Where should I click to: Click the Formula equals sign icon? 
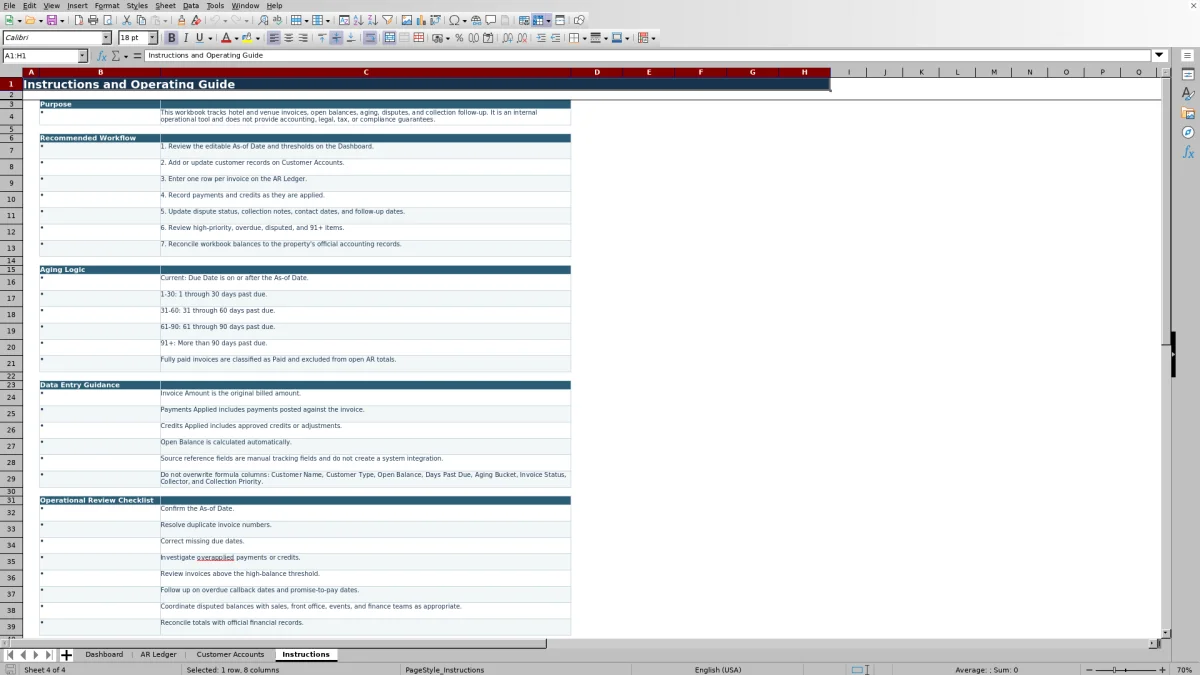coord(137,56)
